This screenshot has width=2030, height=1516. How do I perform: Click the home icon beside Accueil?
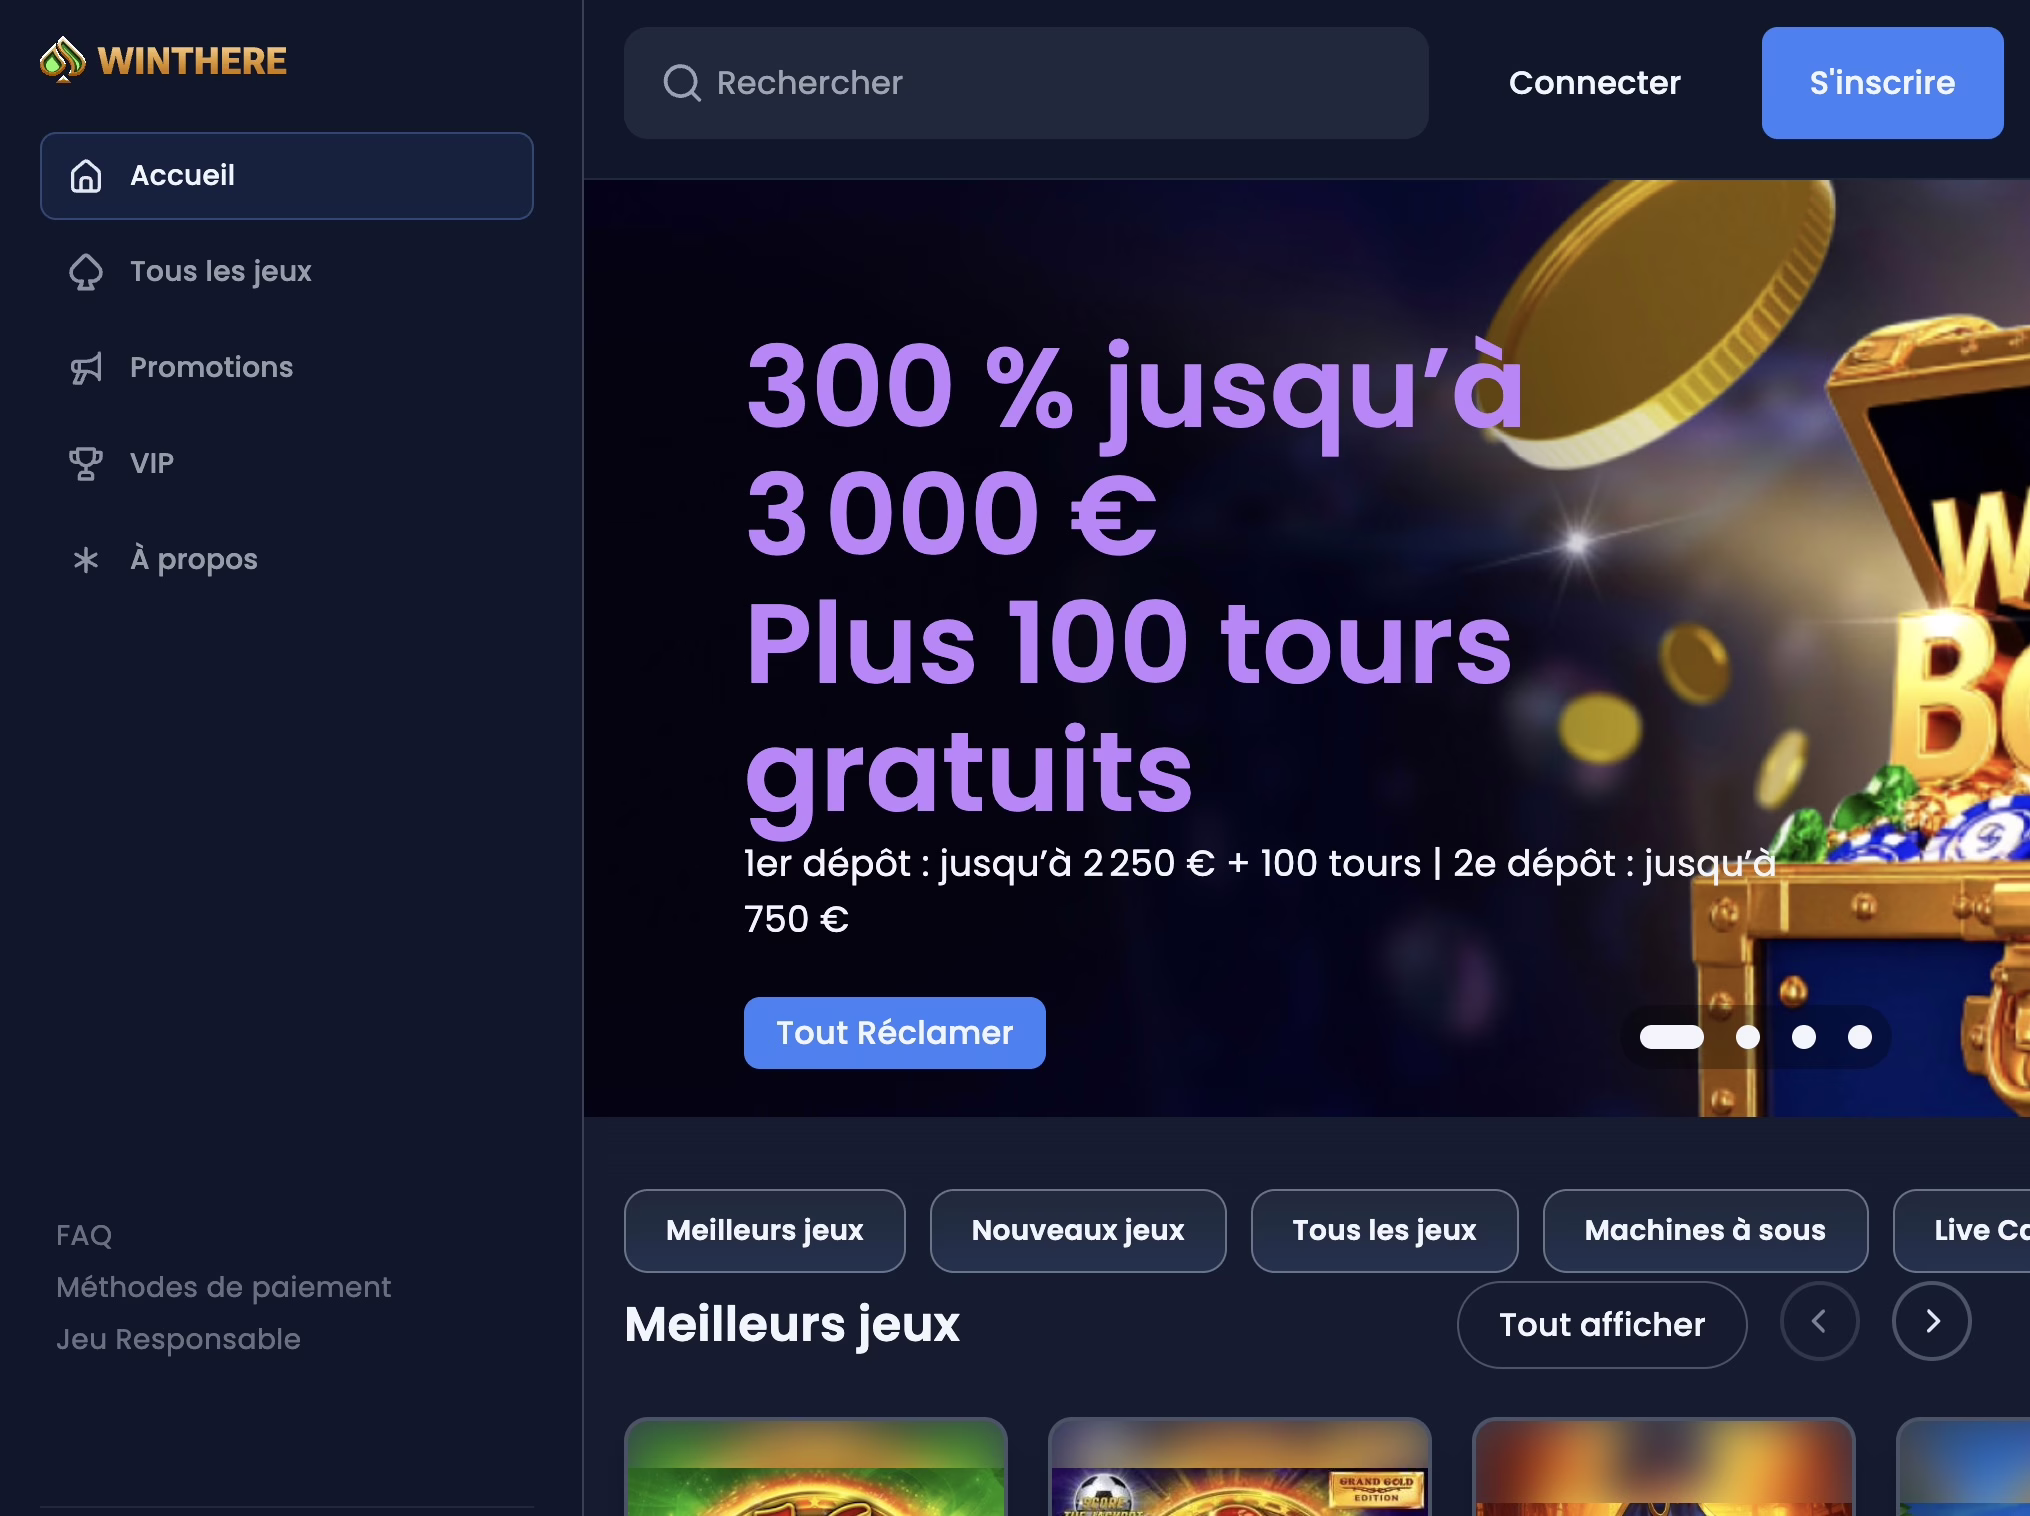(x=86, y=176)
